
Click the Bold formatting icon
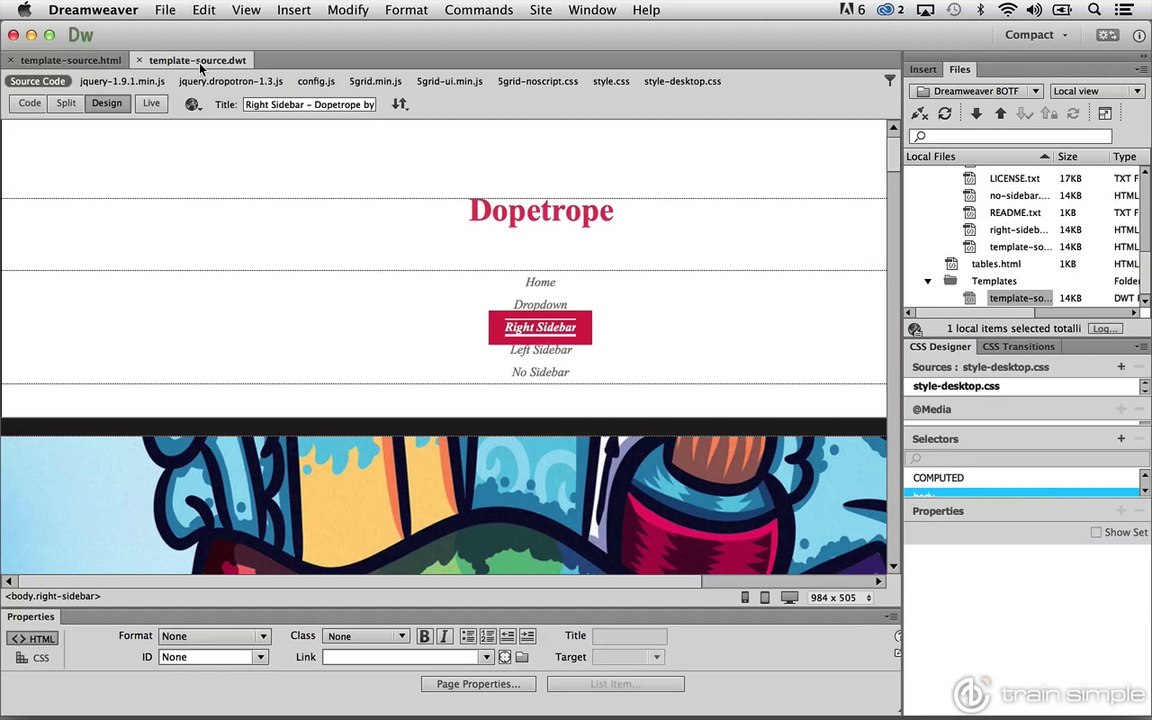424,636
